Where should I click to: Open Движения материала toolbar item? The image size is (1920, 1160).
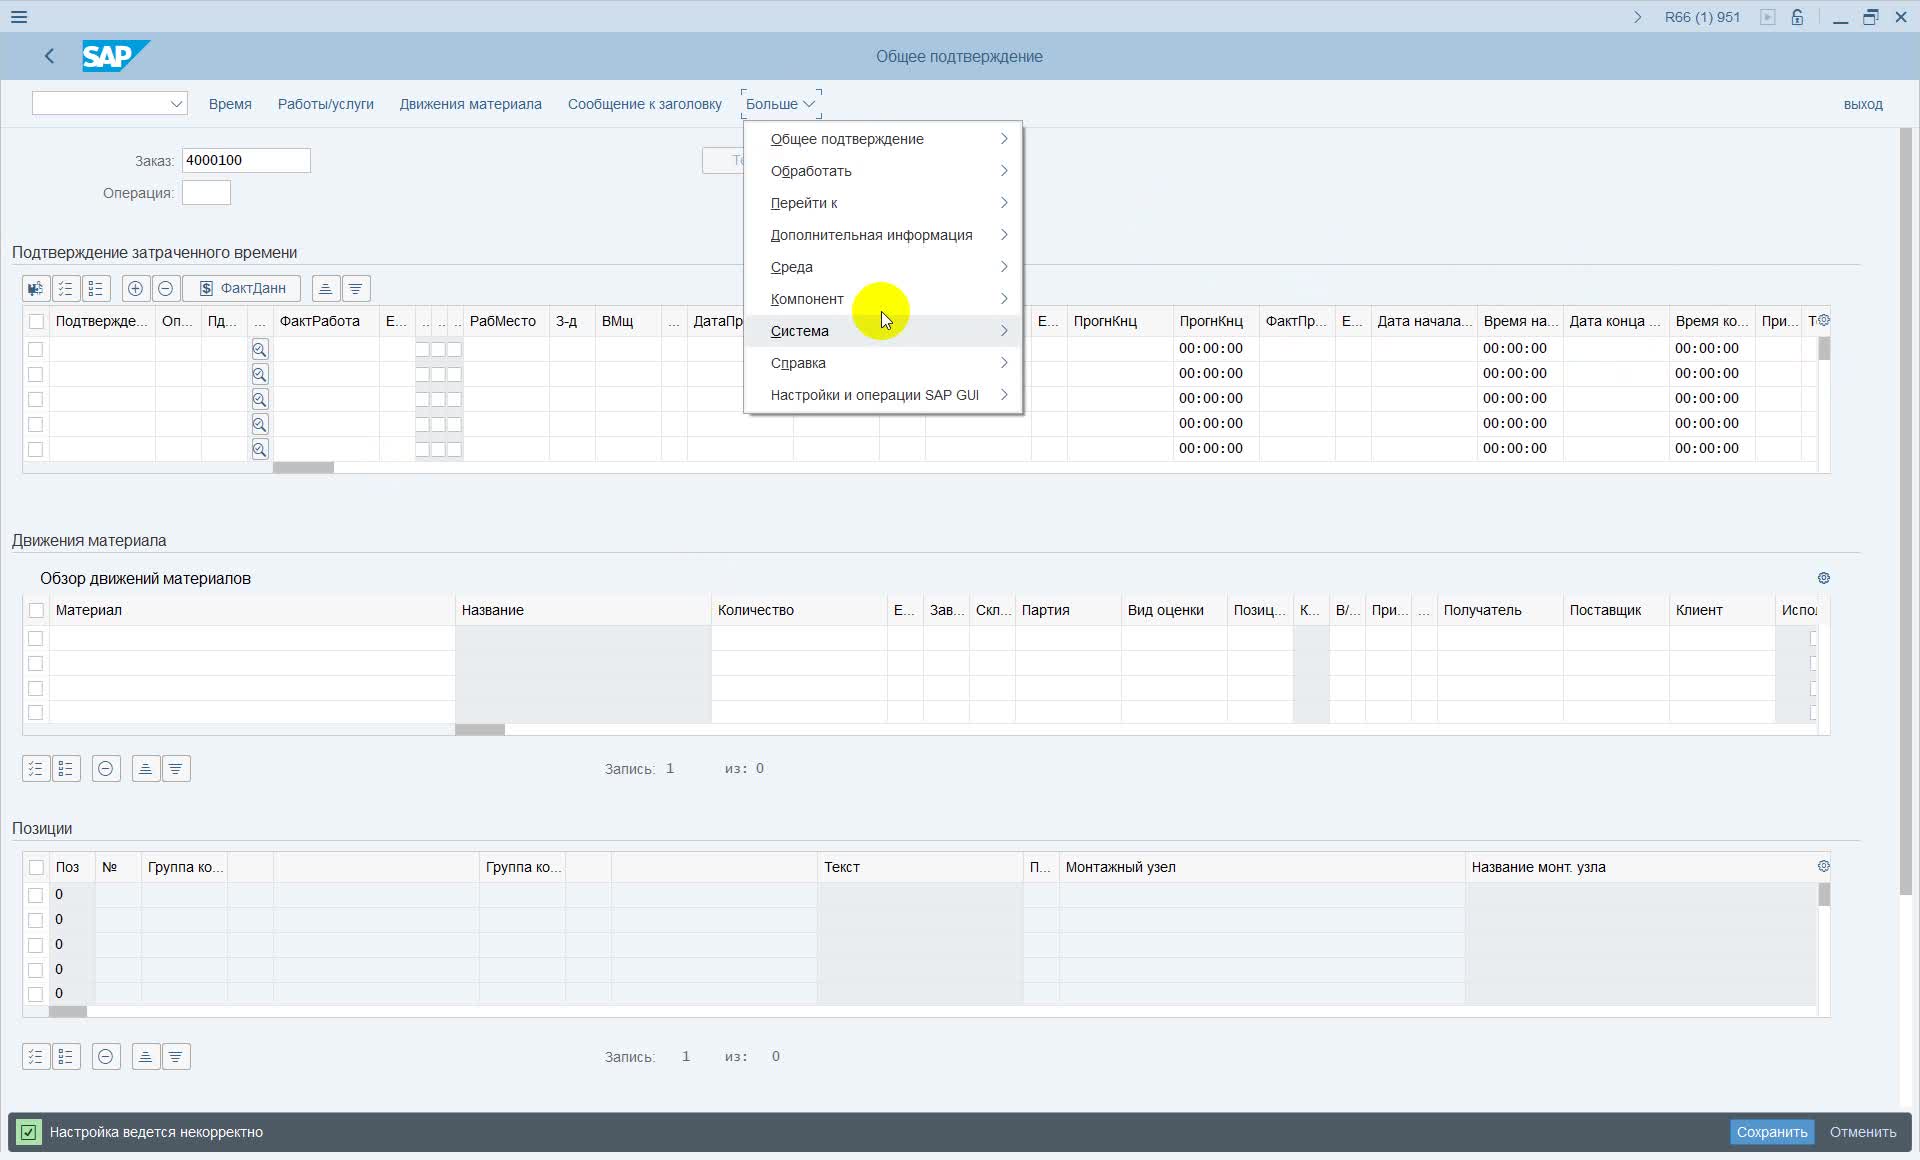(x=471, y=104)
